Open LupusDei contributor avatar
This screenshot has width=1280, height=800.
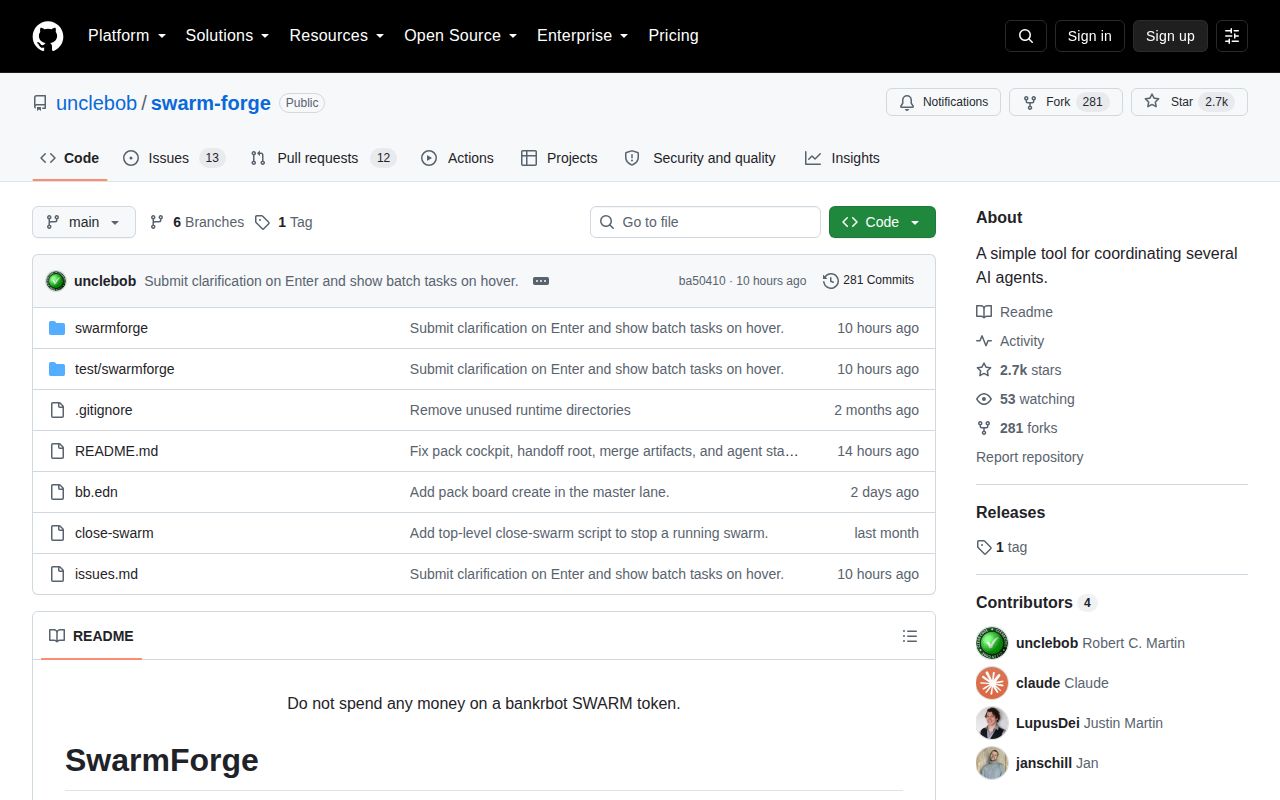[x=992, y=723]
